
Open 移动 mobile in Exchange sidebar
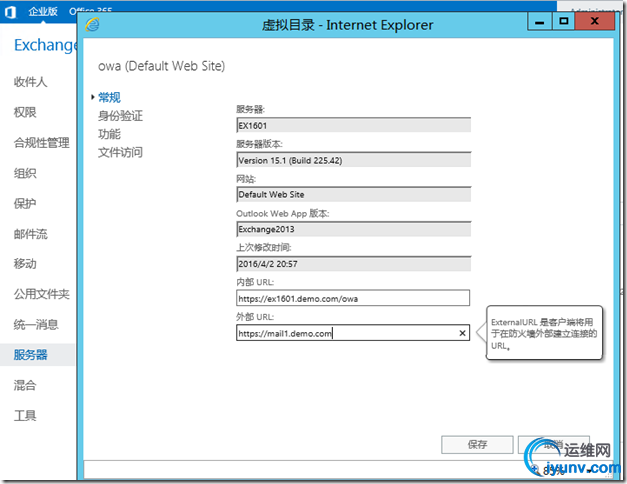click(x=25, y=264)
